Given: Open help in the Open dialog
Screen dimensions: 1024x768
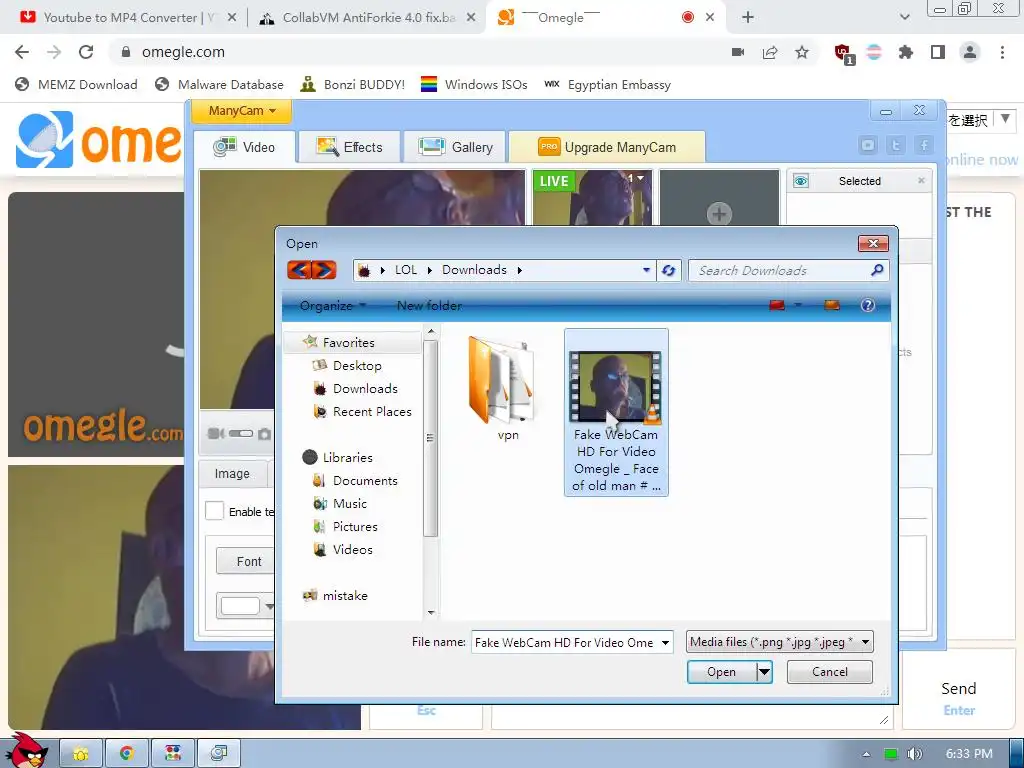Looking at the screenshot, I should 867,305.
